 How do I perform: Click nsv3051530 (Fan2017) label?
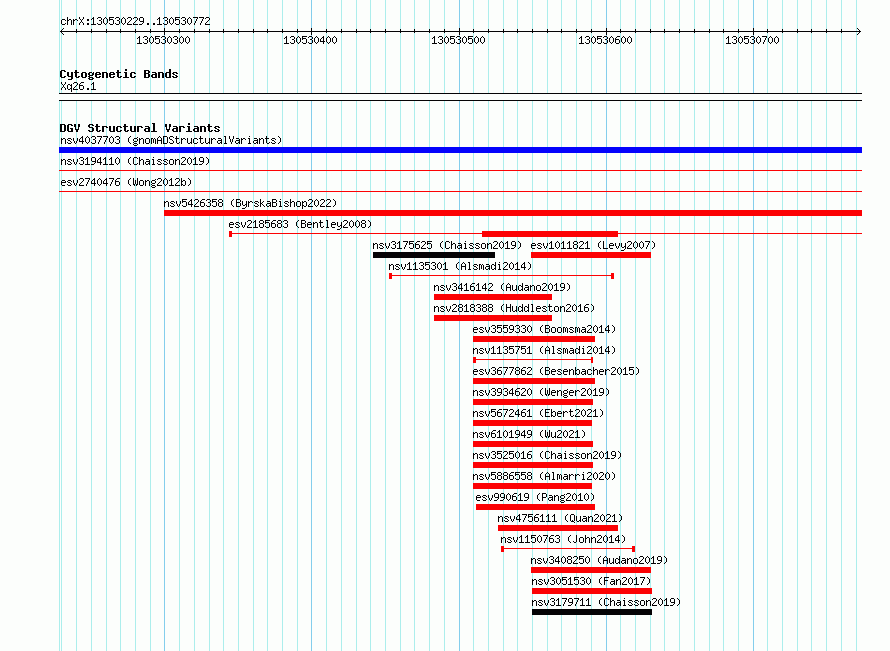pyautogui.click(x=591, y=581)
